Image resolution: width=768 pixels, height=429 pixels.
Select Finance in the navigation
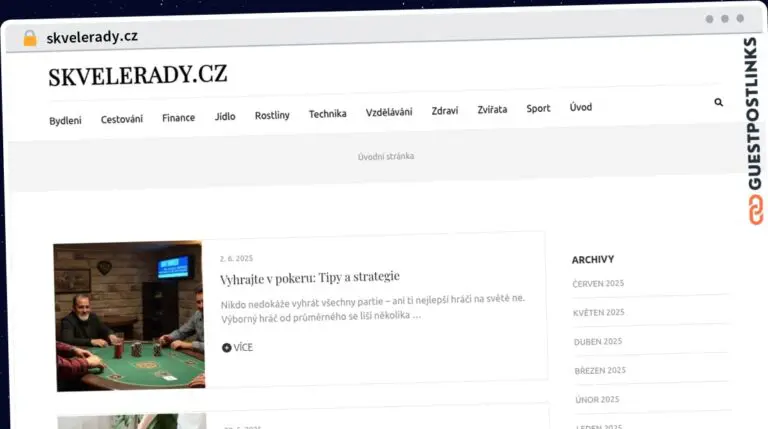[x=178, y=118]
